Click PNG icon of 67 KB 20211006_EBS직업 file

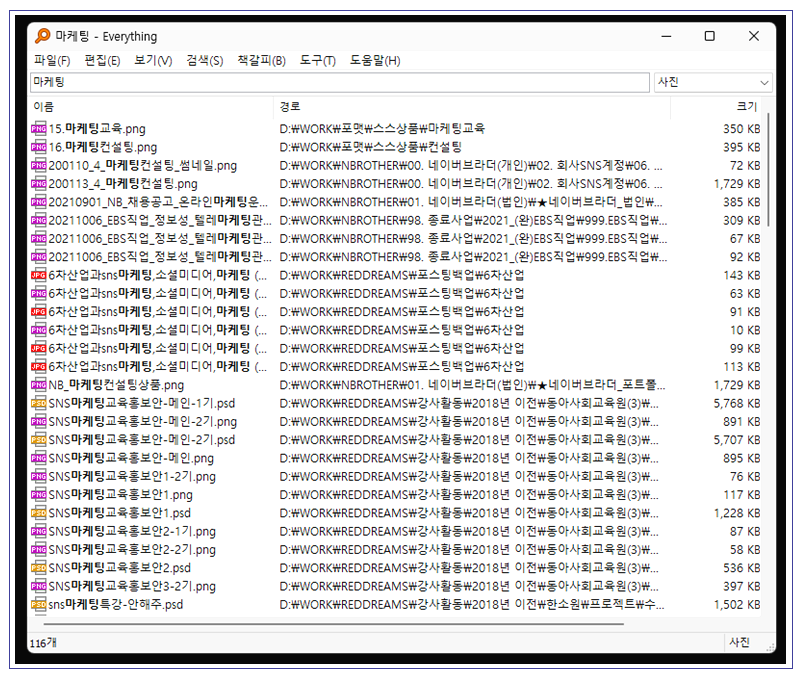[38, 239]
